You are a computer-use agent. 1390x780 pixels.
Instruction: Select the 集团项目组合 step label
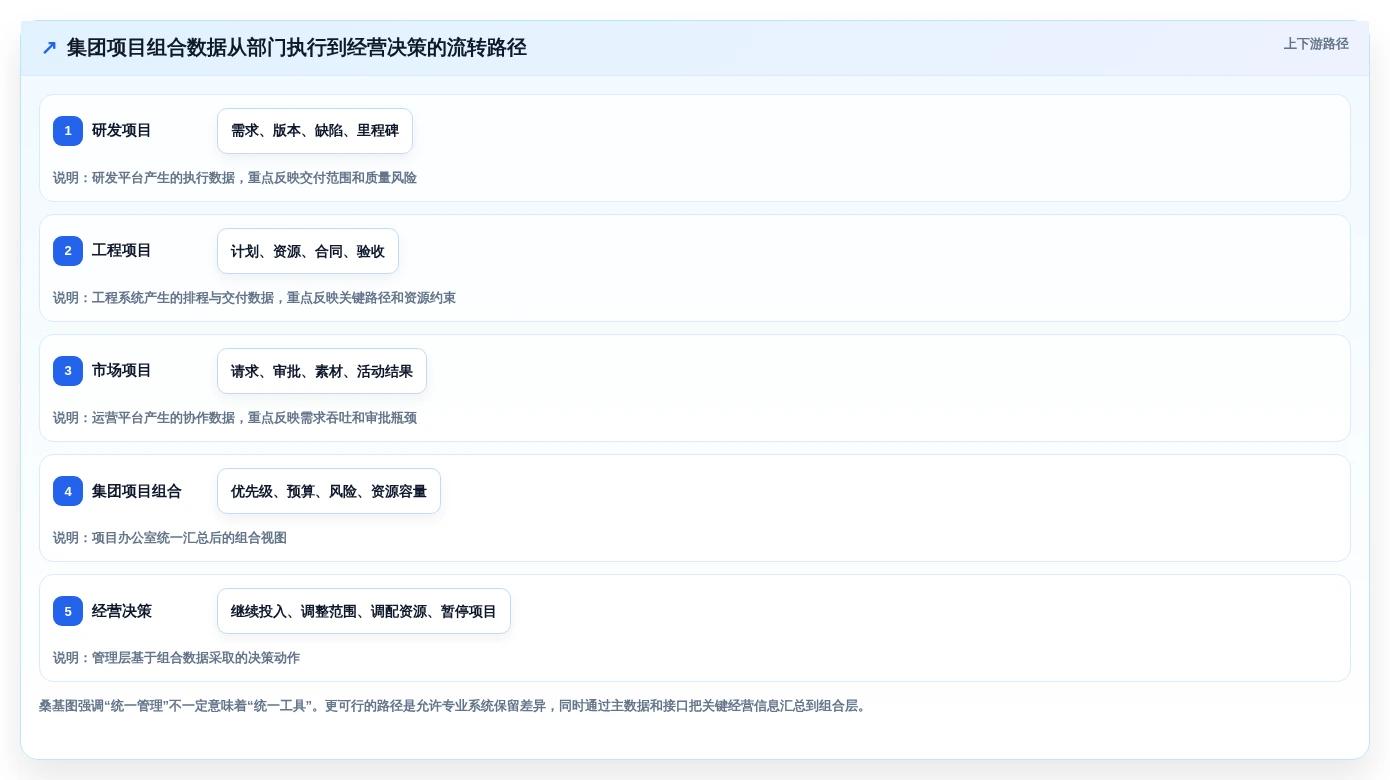(137, 491)
